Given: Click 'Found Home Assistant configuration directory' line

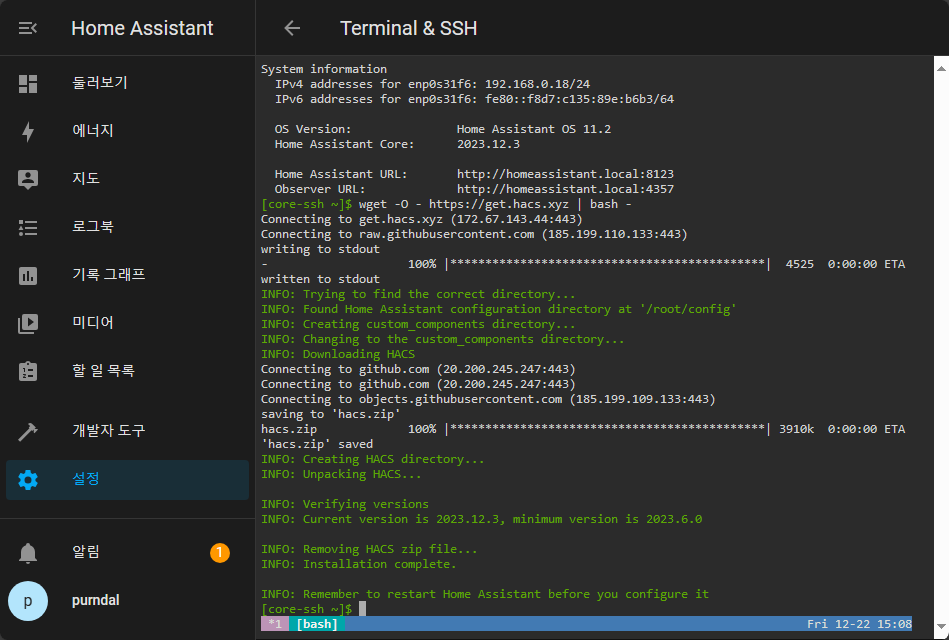Looking at the screenshot, I should pyautogui.click(x=499, y=309).
